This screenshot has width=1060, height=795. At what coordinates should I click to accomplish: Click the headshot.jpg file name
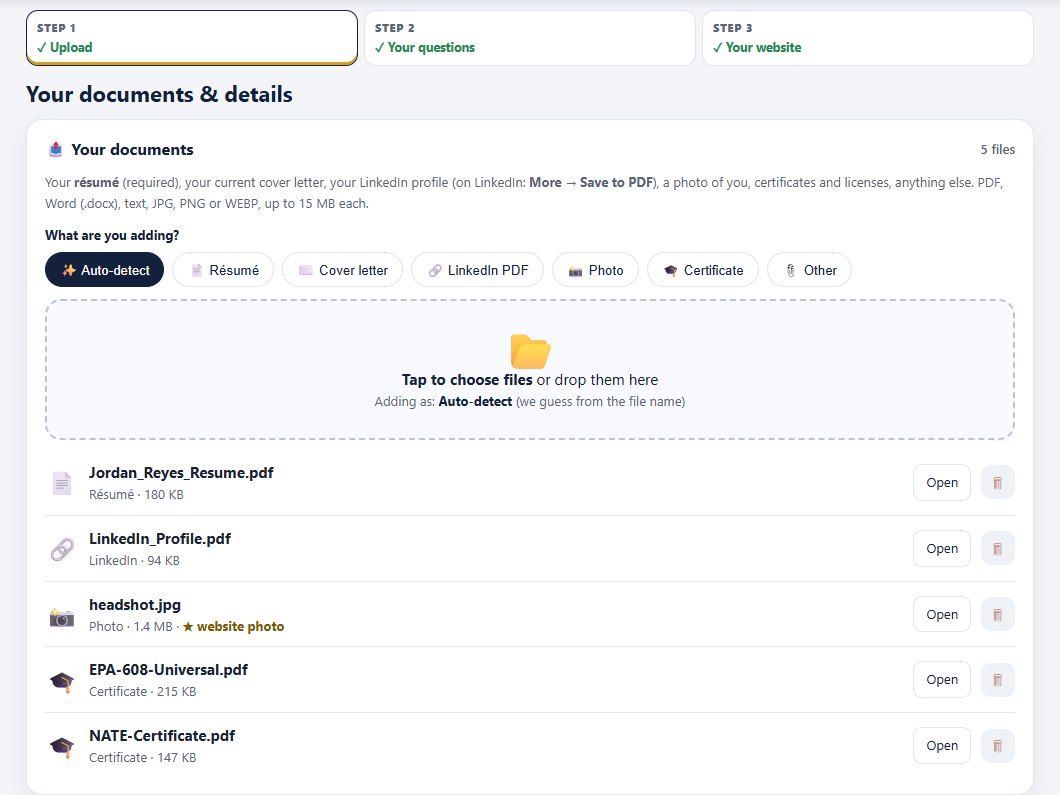tap(135, 604)
